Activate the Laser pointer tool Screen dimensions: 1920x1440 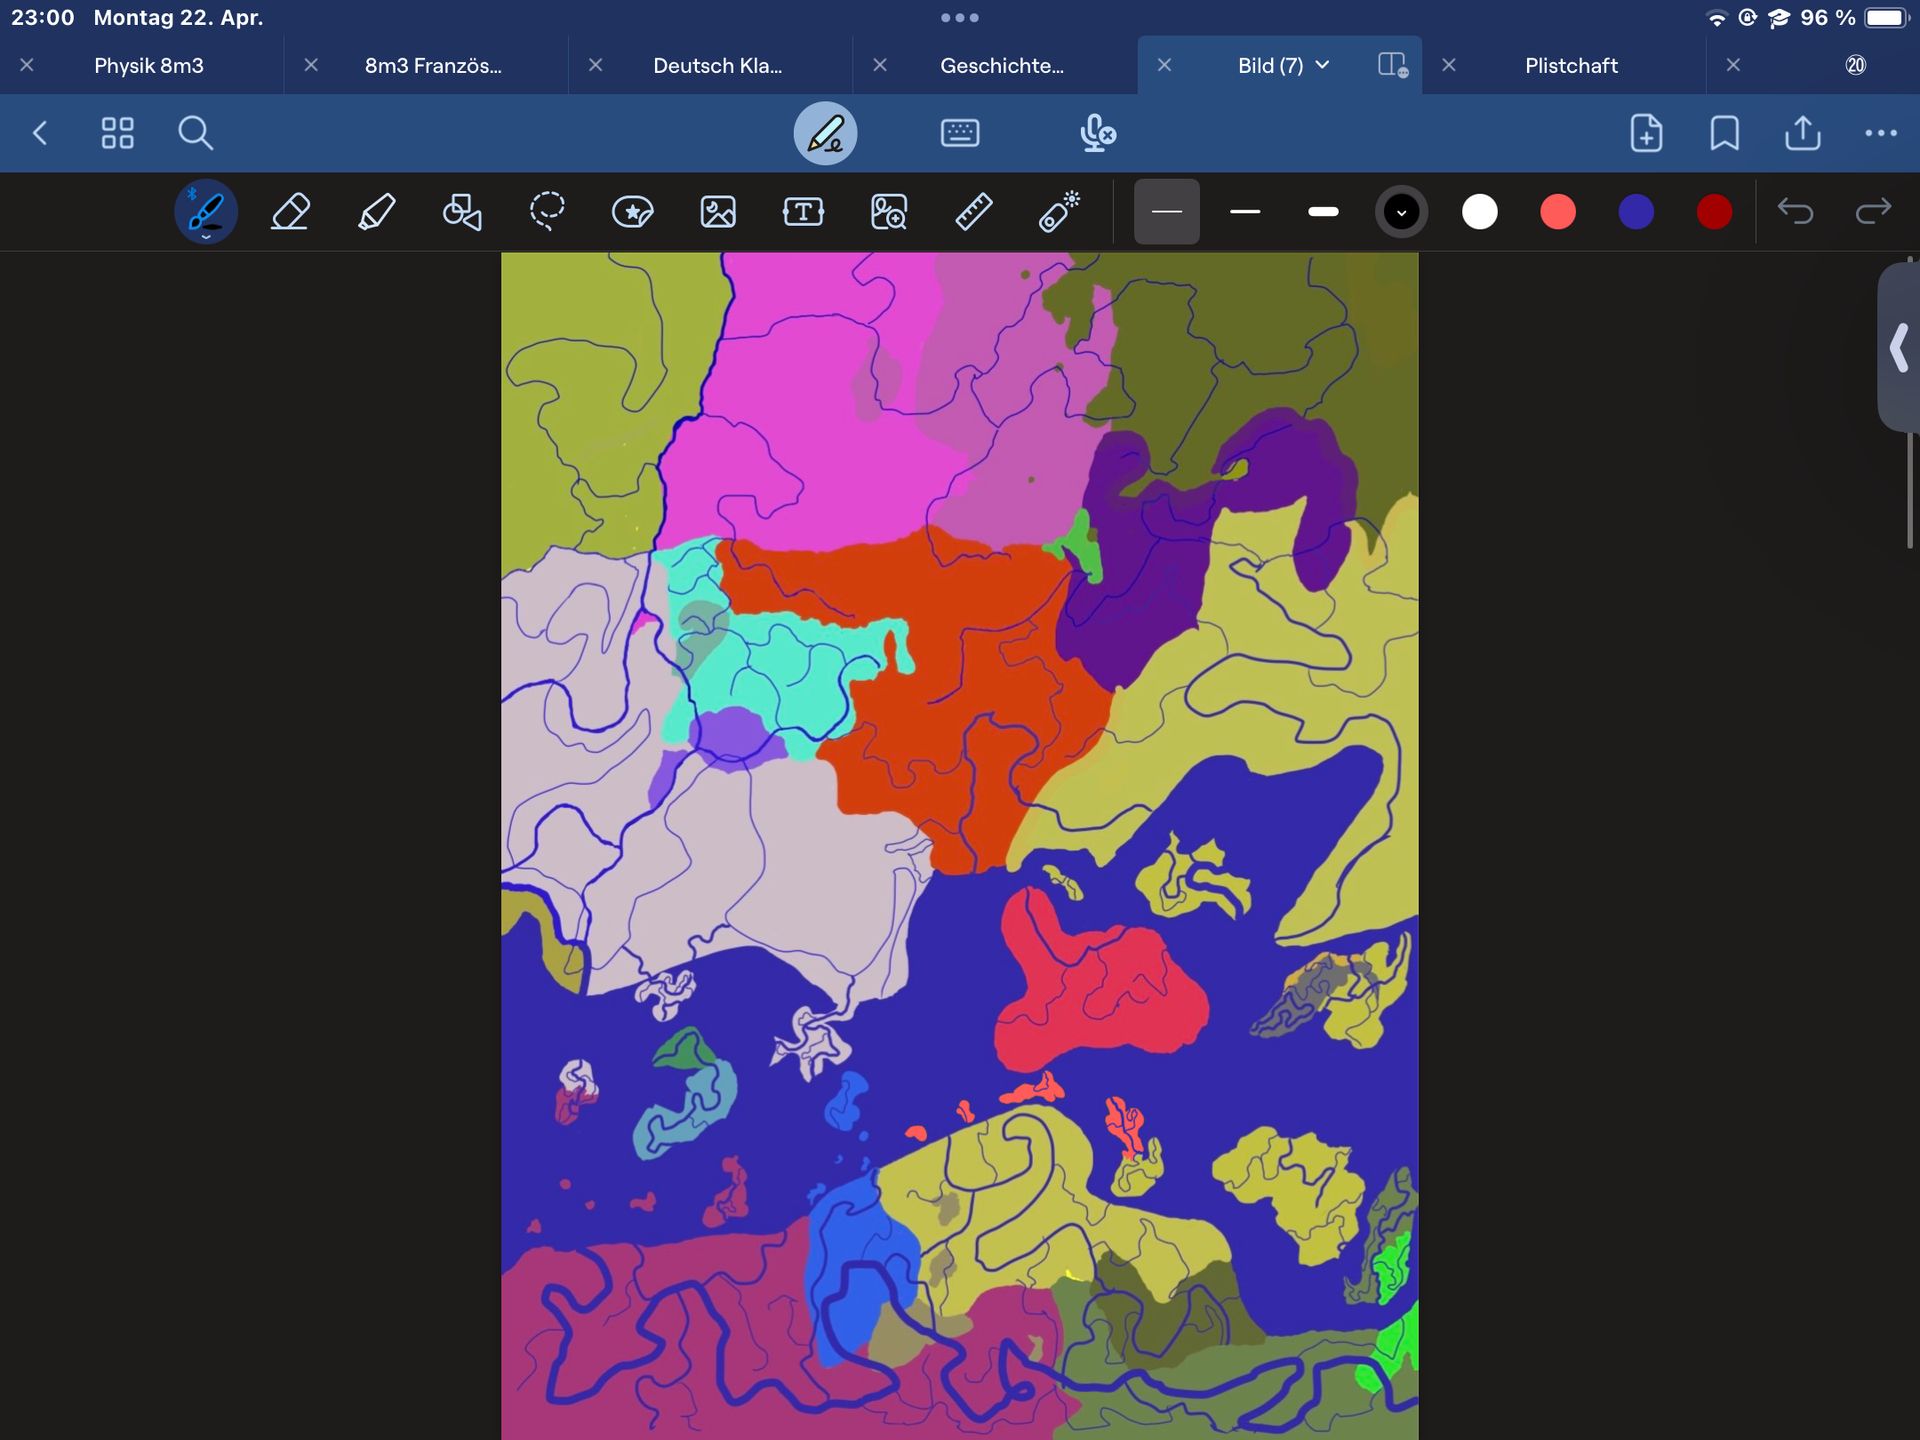pos(1059,212)
